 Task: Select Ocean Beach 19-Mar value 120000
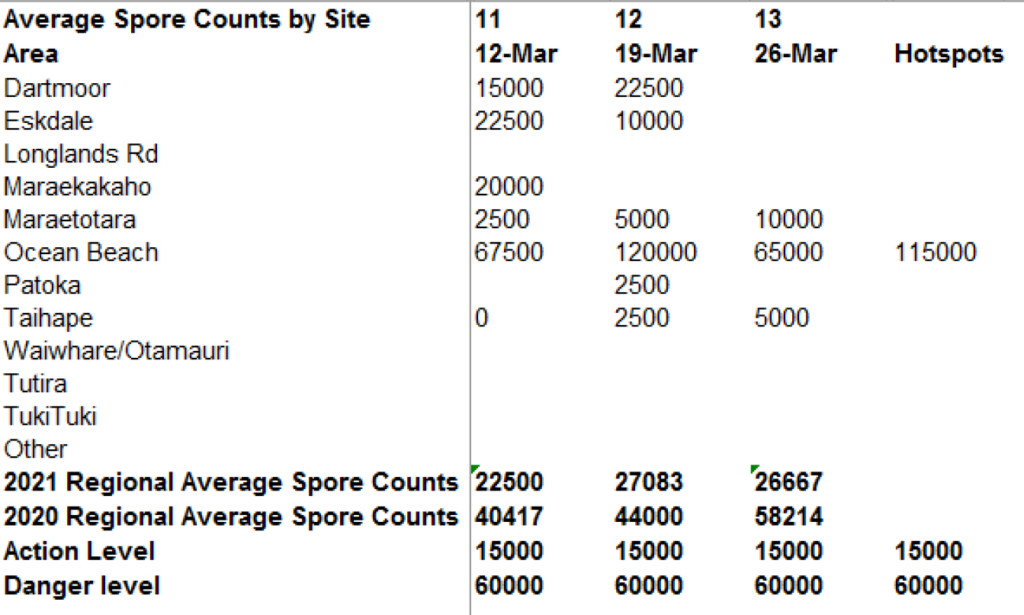pos(656,253)
